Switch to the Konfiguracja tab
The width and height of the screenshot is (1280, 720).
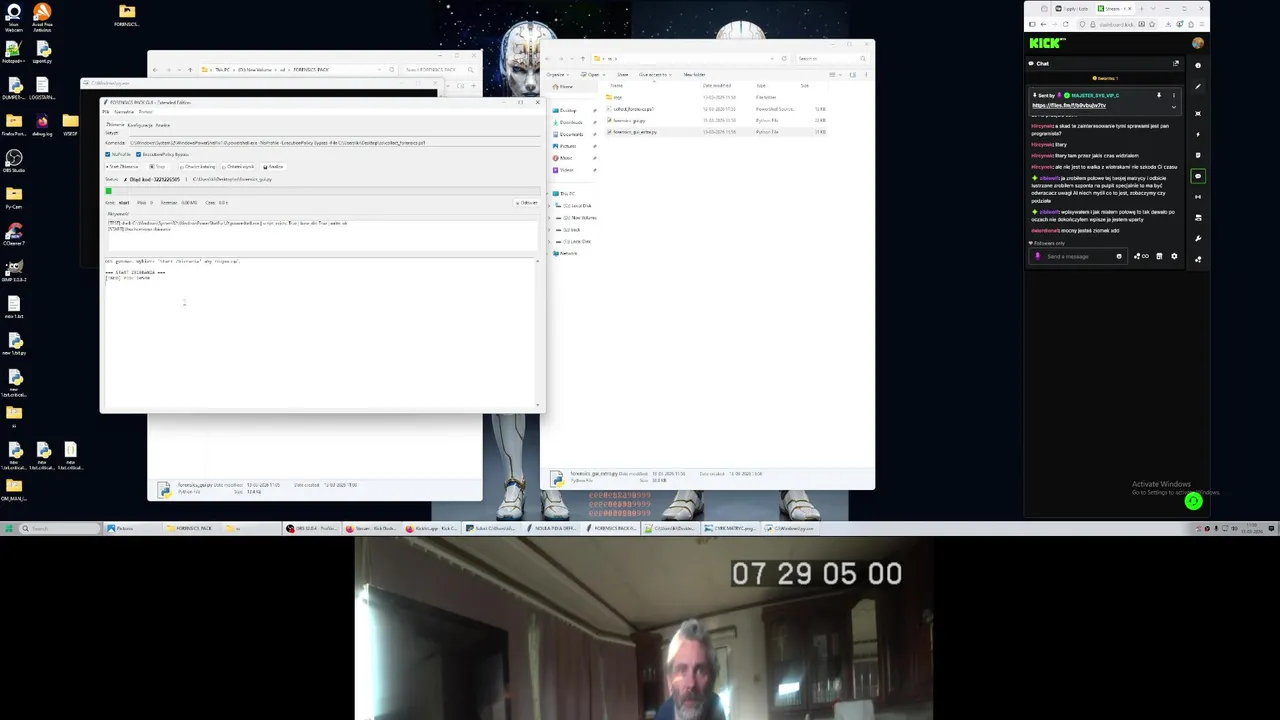(x=140, y=125)
